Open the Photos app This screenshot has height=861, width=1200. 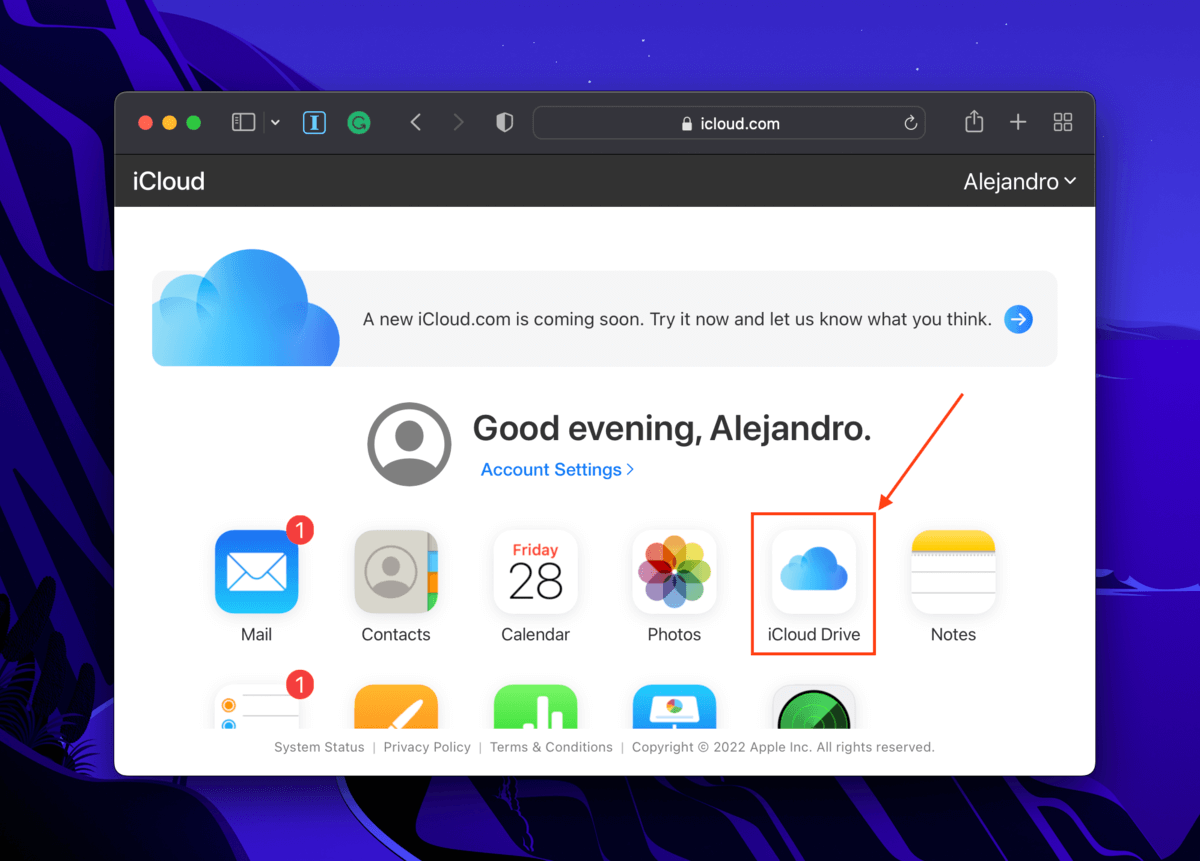pos(674,572)
